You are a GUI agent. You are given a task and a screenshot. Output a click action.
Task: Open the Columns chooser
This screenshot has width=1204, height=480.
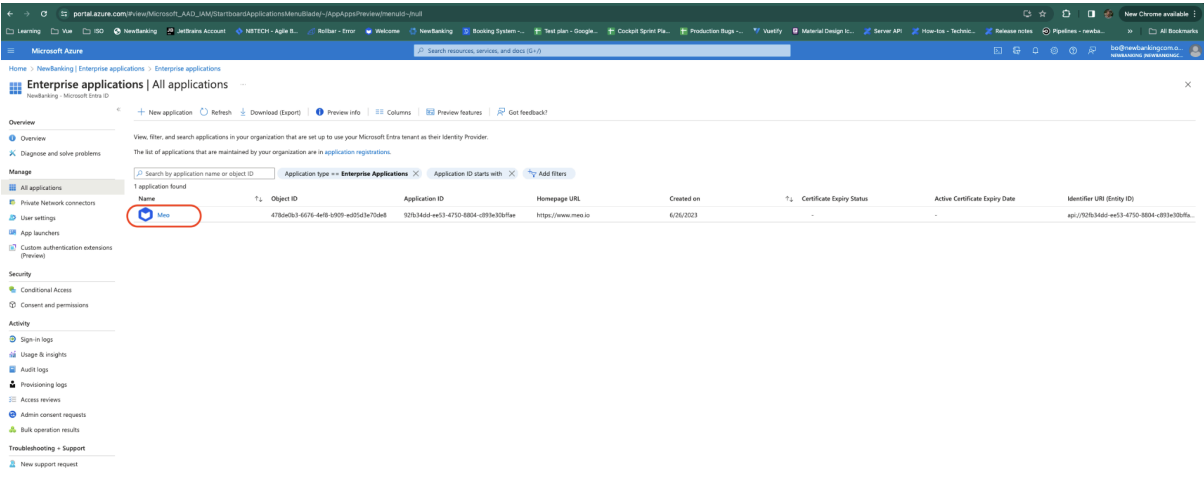click(392, 112)
